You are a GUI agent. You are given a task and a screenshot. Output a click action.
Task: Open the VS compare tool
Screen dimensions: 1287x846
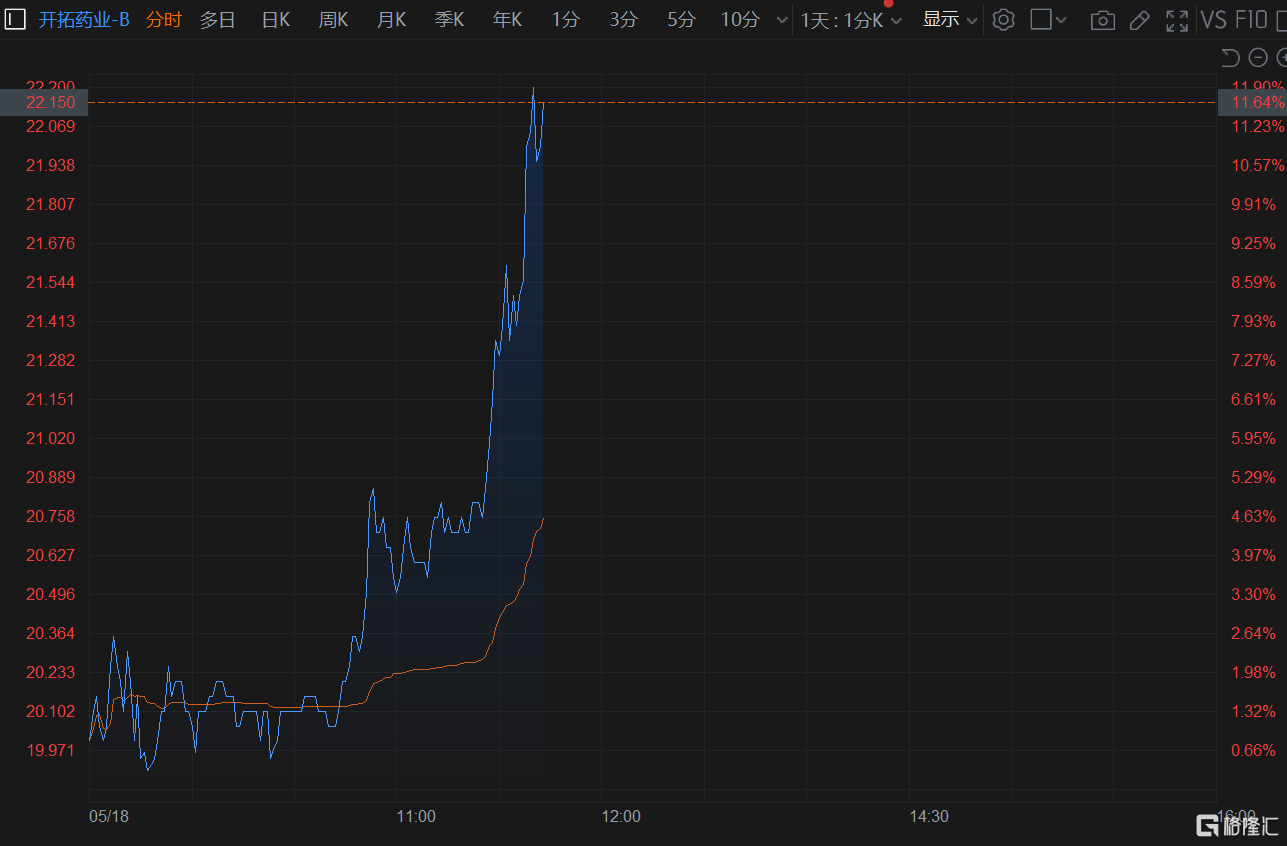click(x=1213, y=20)
